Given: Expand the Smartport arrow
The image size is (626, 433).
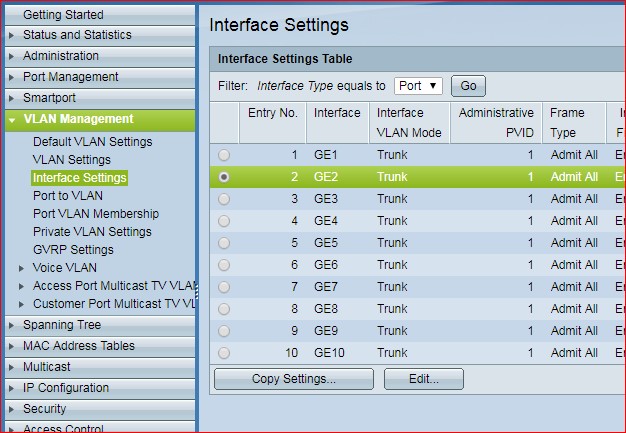Looking at the screenshot, I should tap(12, 98).
